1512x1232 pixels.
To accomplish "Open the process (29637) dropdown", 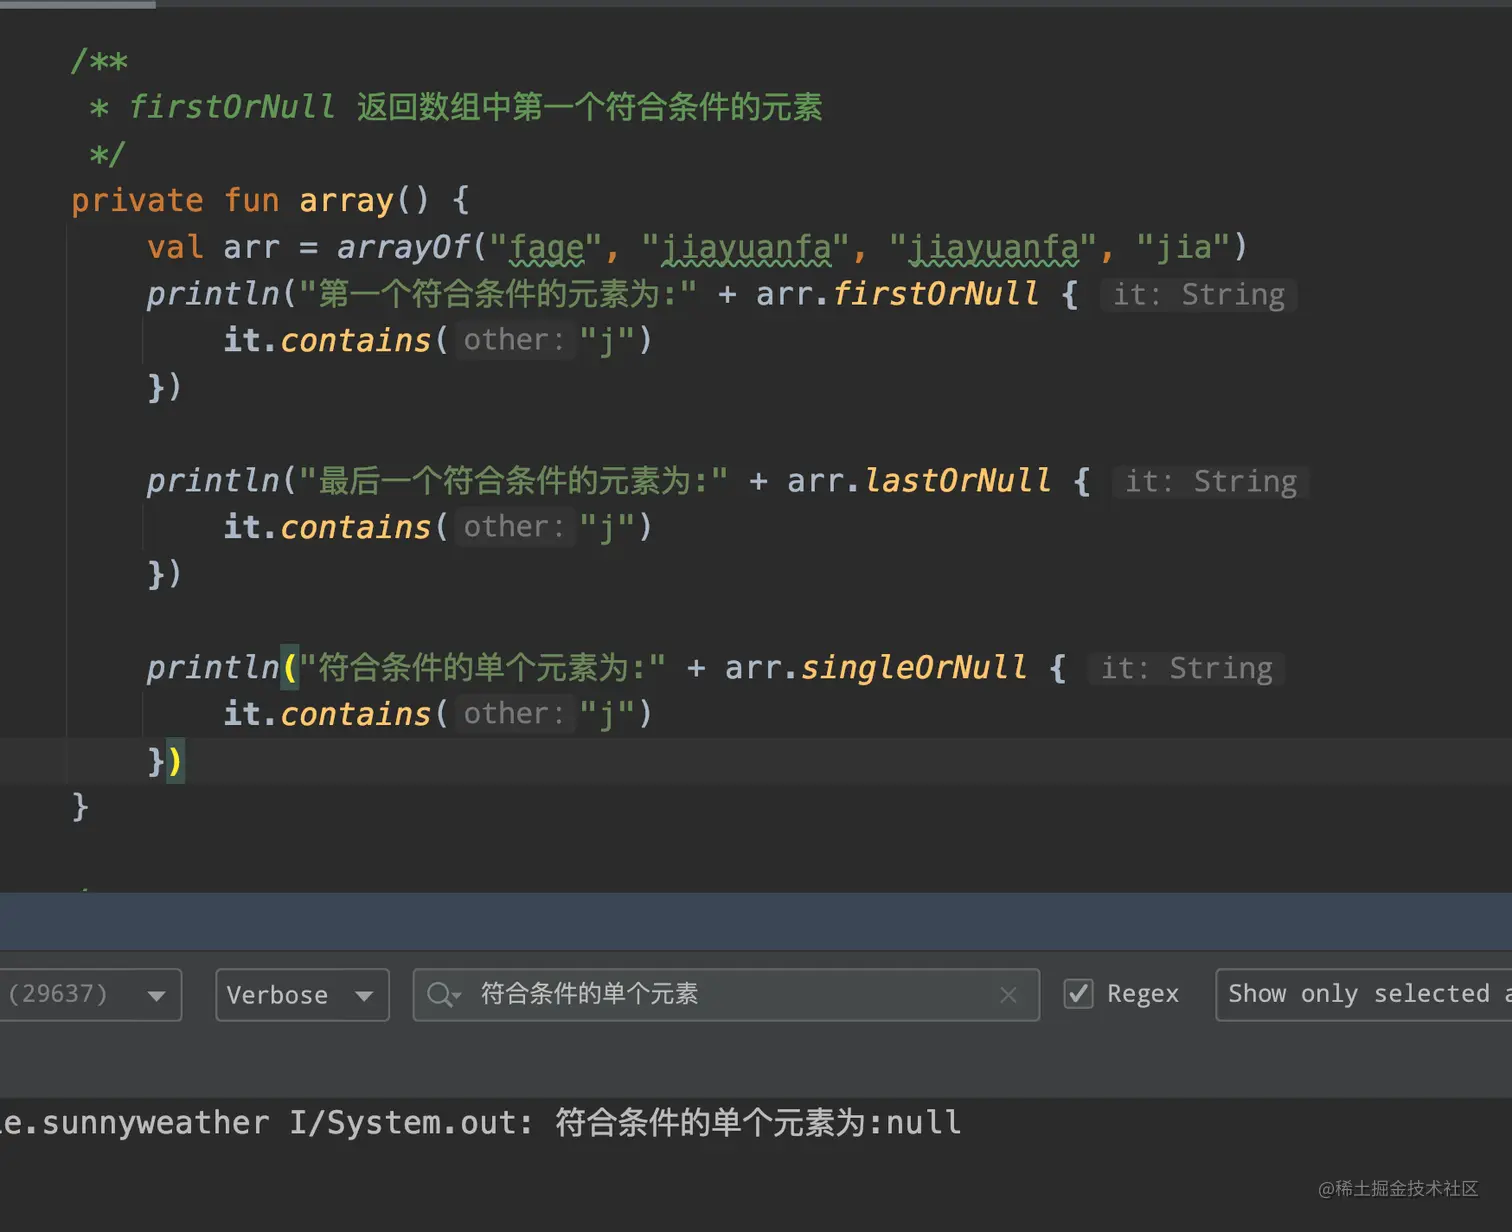I will pos(90,994).
